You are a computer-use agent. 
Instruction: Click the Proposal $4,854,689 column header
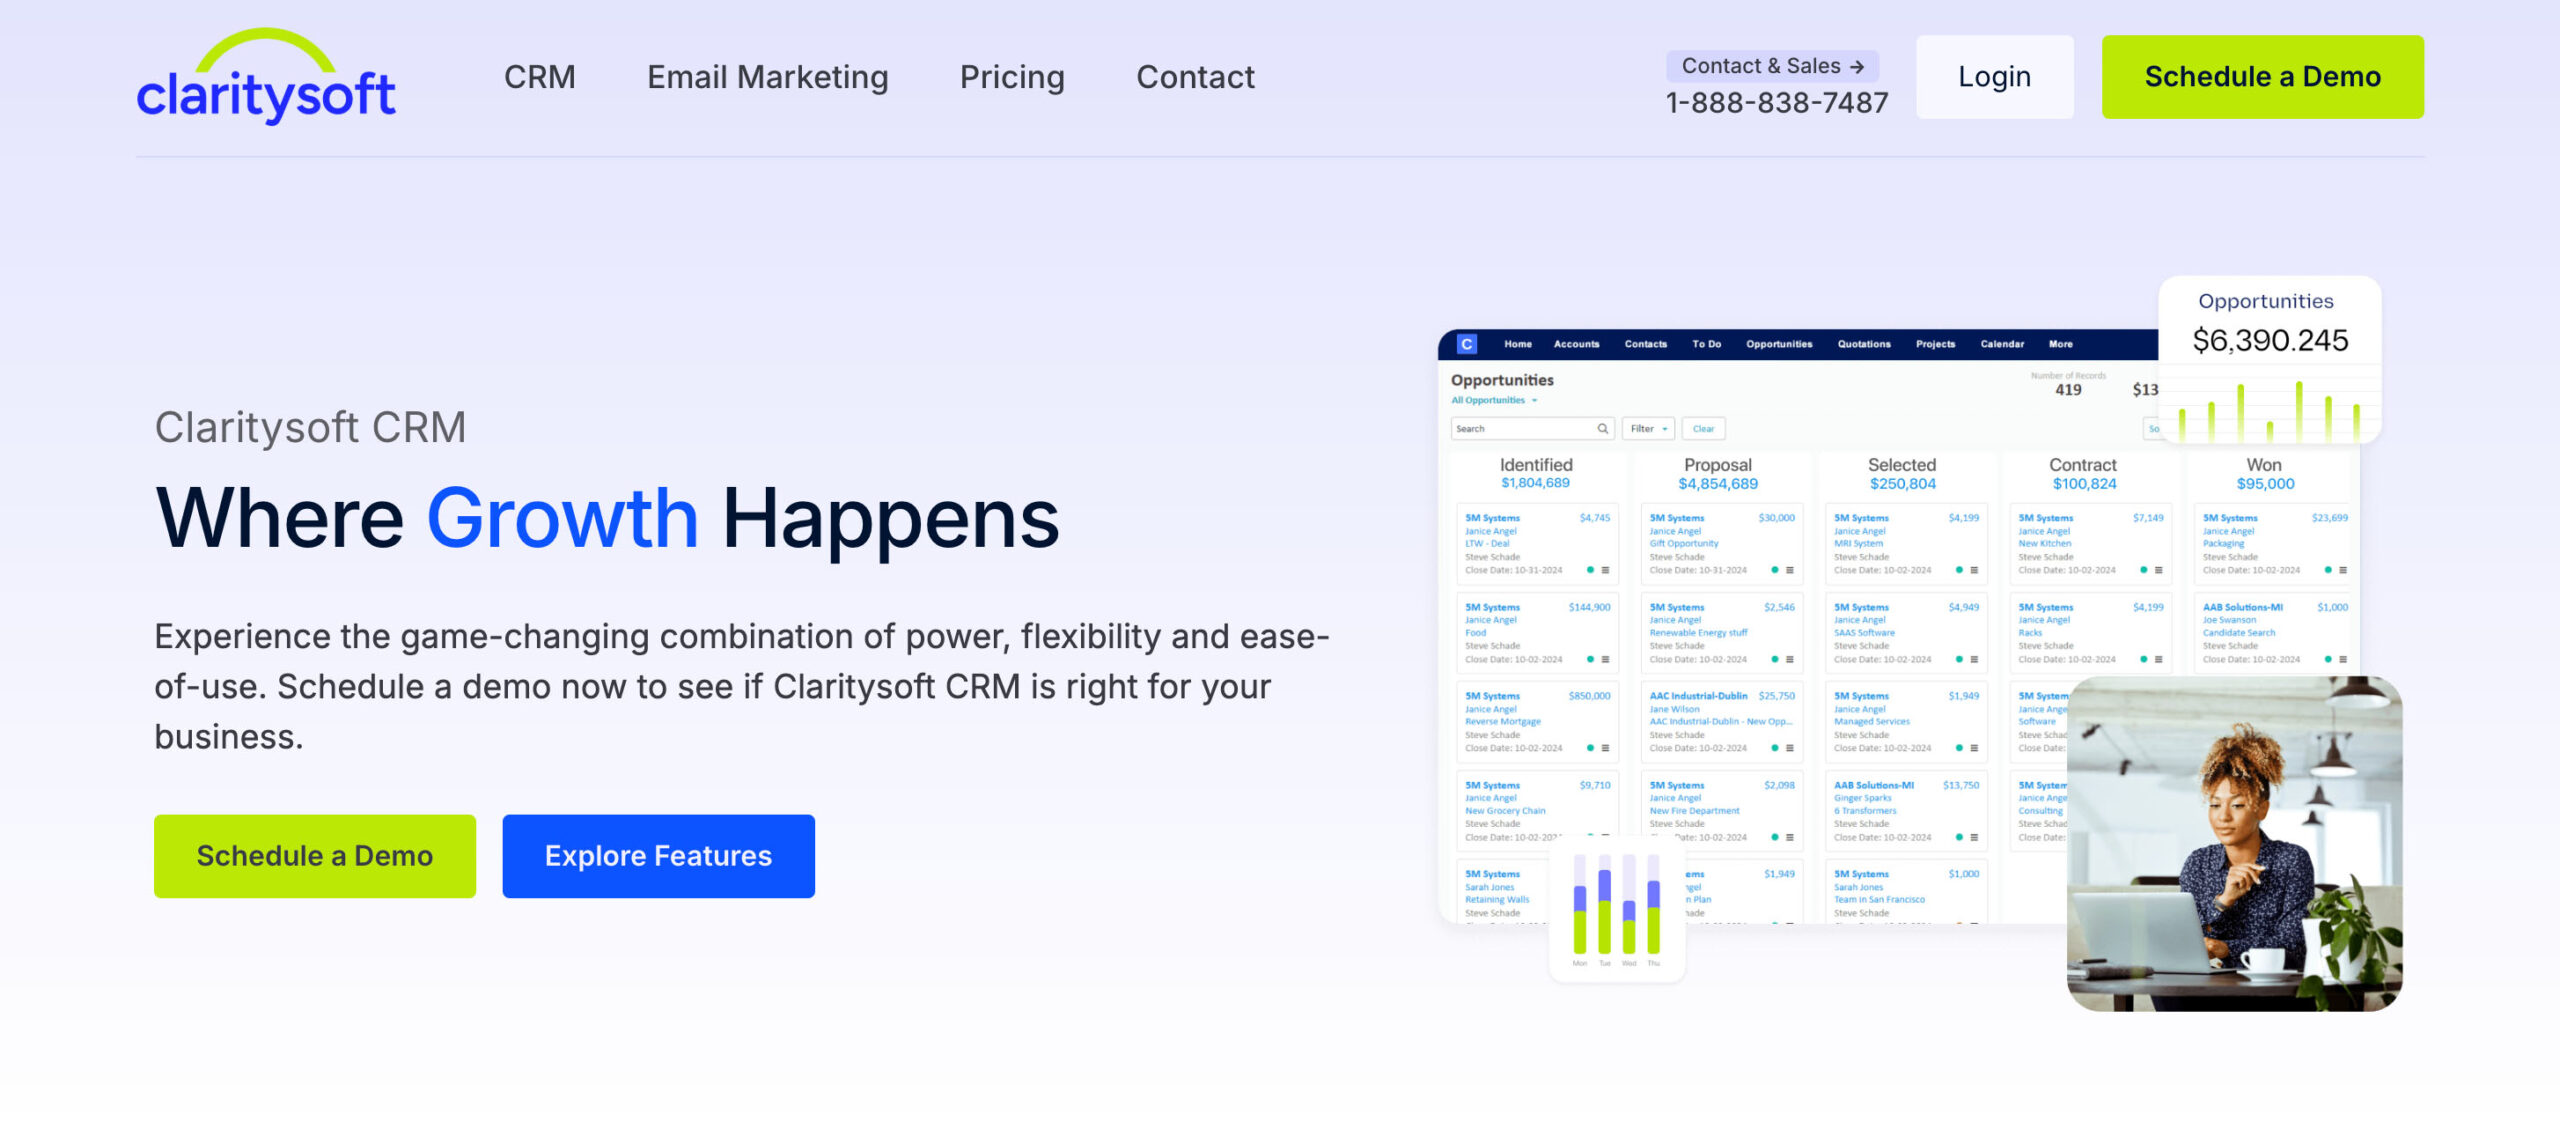point(1718,474)
